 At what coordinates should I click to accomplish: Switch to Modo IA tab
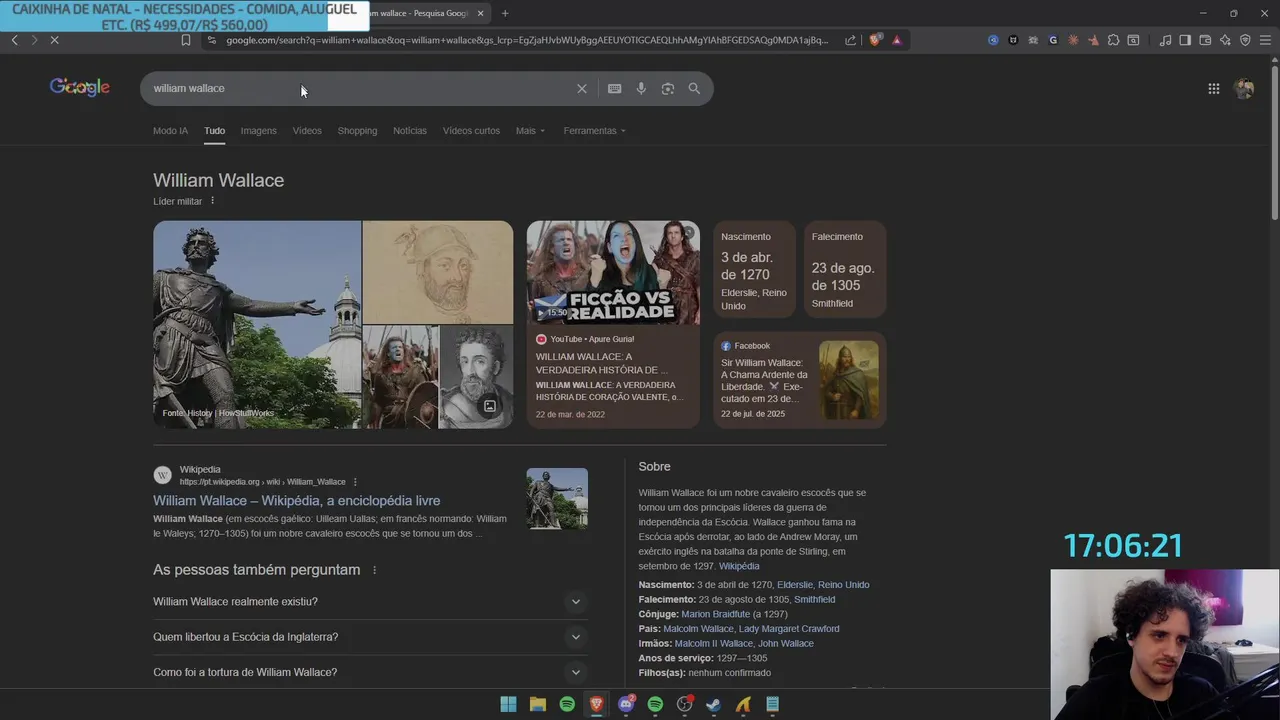[x=170, y=131]
